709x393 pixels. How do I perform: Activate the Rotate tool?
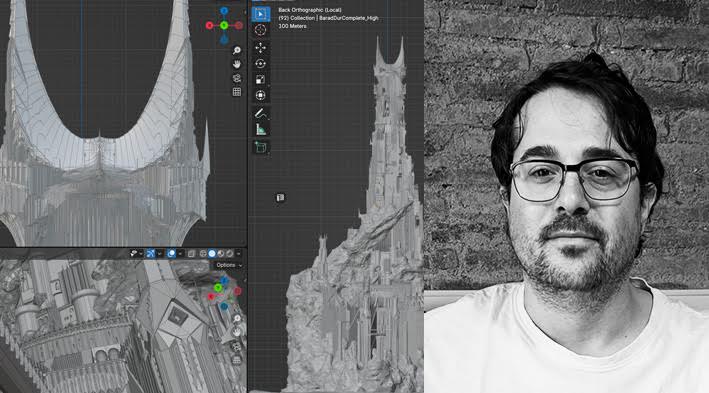pos(260,64)
